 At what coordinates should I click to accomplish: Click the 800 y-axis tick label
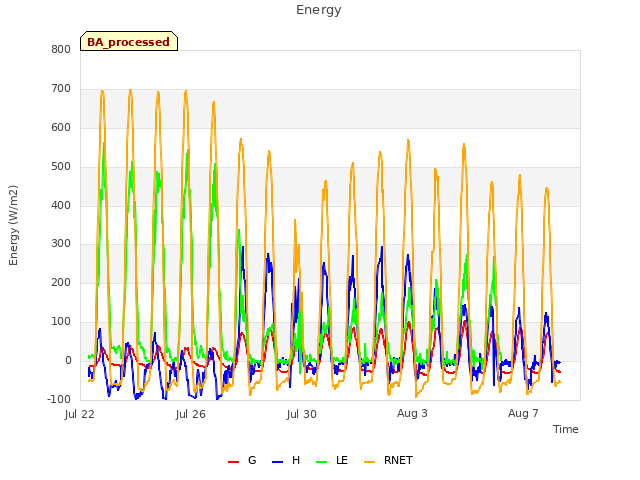61,49
